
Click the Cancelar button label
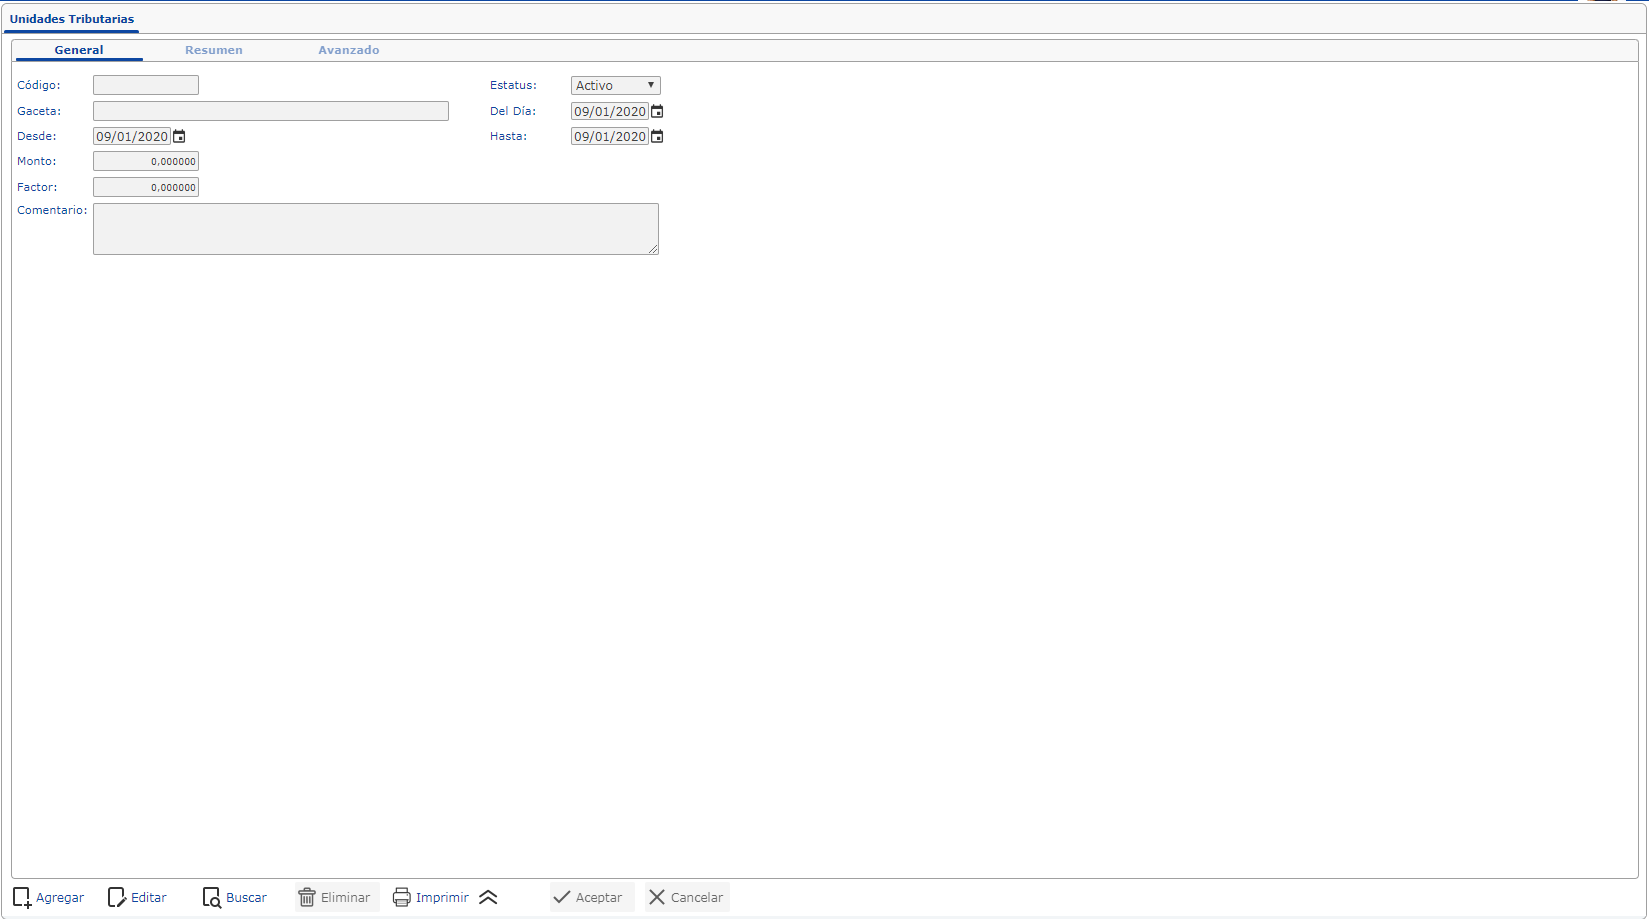coord(697,898)
